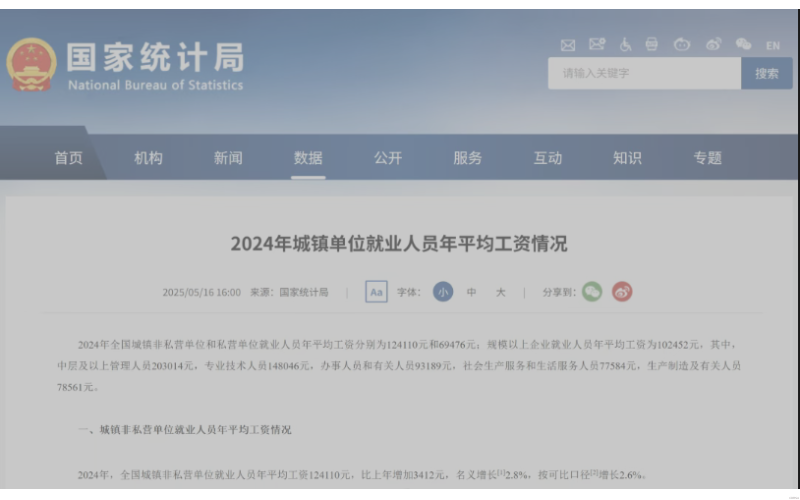Open the 互动 navigation menu
Screen dimensions: 800x500
point(548,158)
